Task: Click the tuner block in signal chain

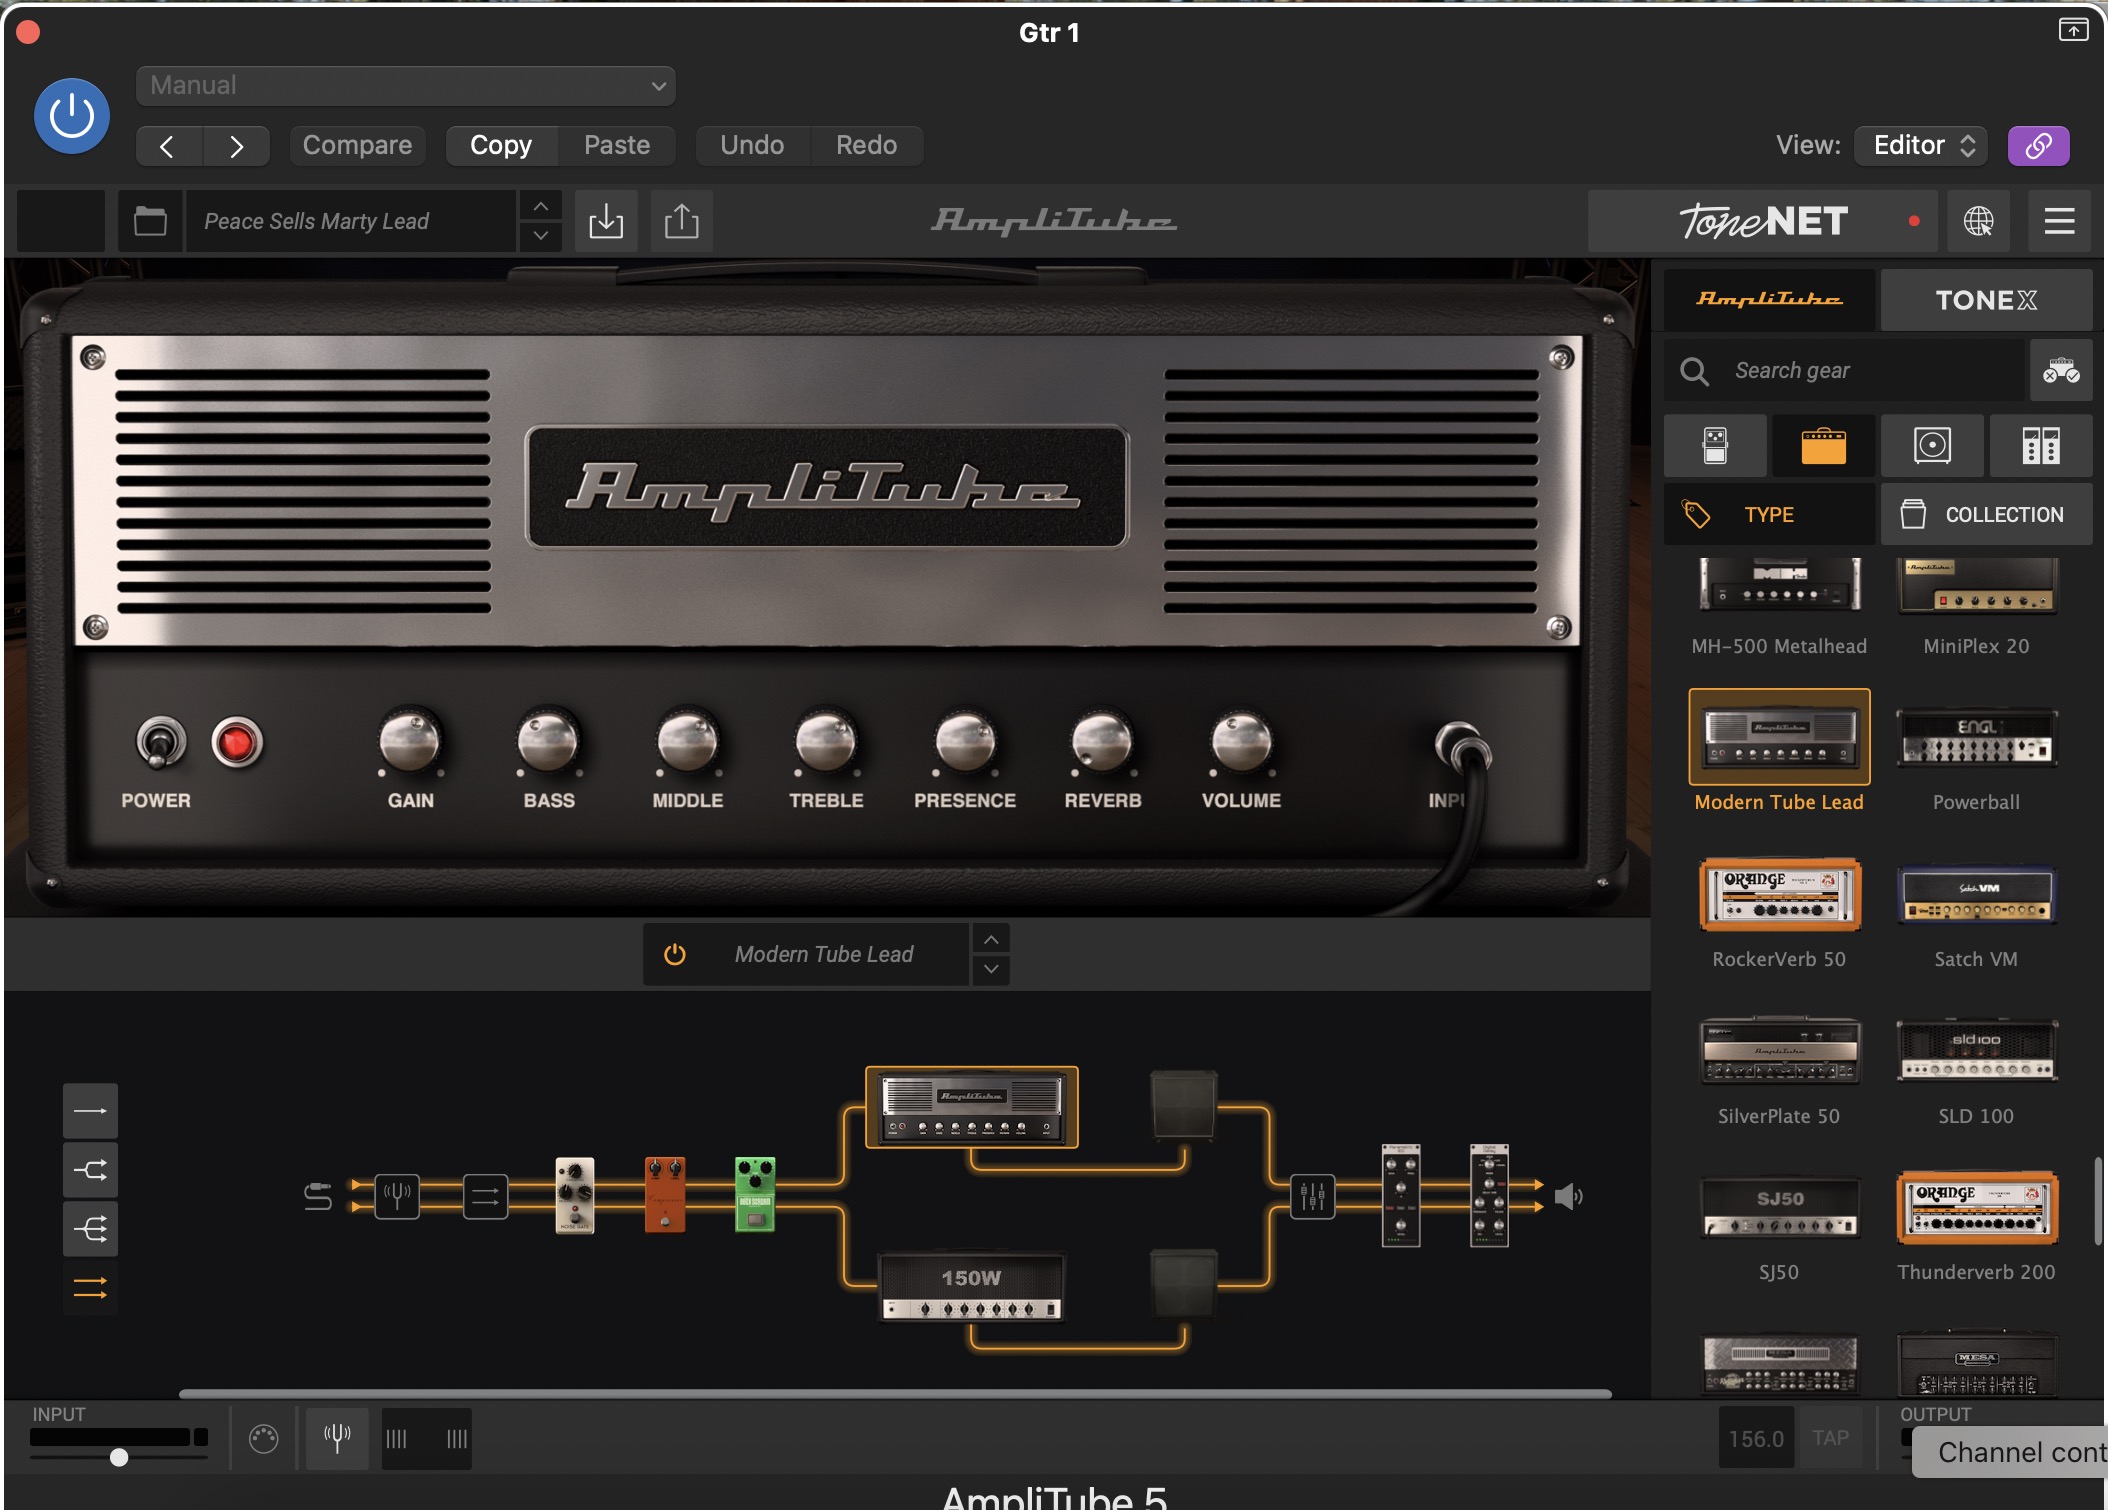Action: (397, 1196)
